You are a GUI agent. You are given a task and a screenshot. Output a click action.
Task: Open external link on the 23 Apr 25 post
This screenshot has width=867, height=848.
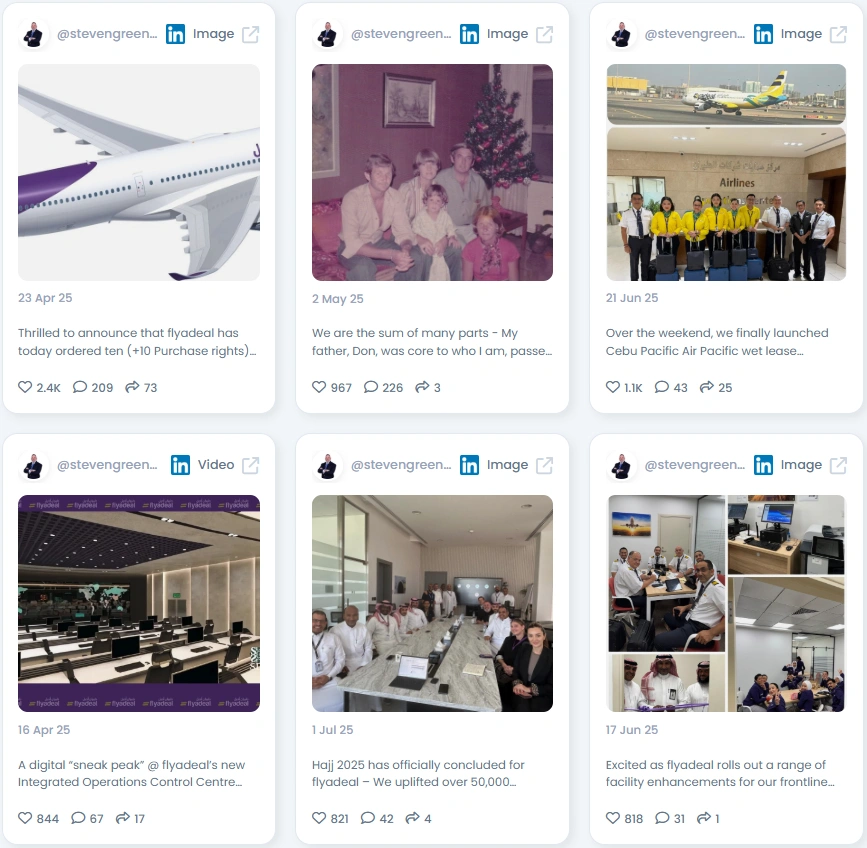pos(250,34)
